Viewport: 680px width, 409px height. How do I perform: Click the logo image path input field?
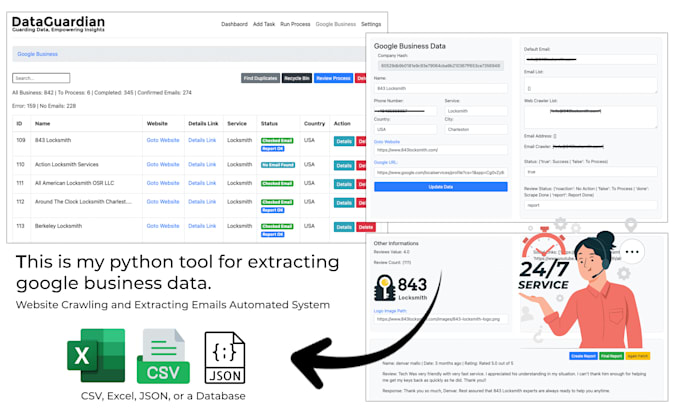click(441, 319)
